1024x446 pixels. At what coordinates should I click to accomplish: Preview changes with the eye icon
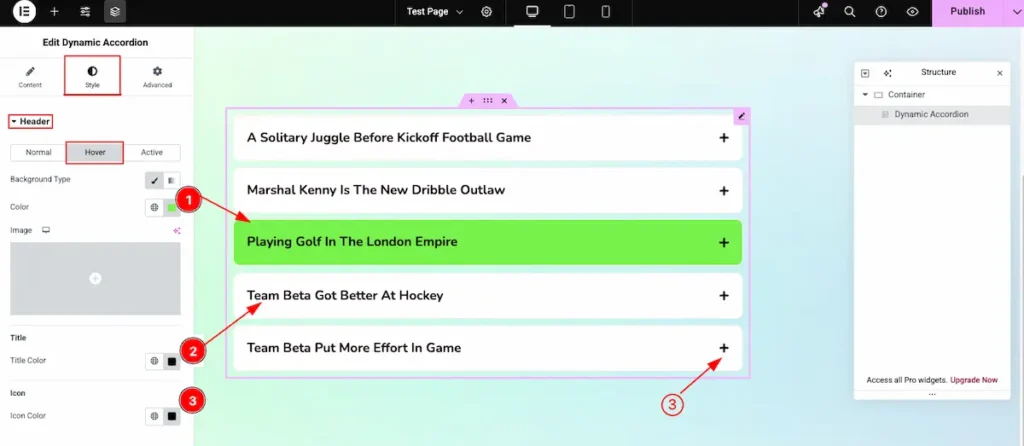[x=912, y=12]
